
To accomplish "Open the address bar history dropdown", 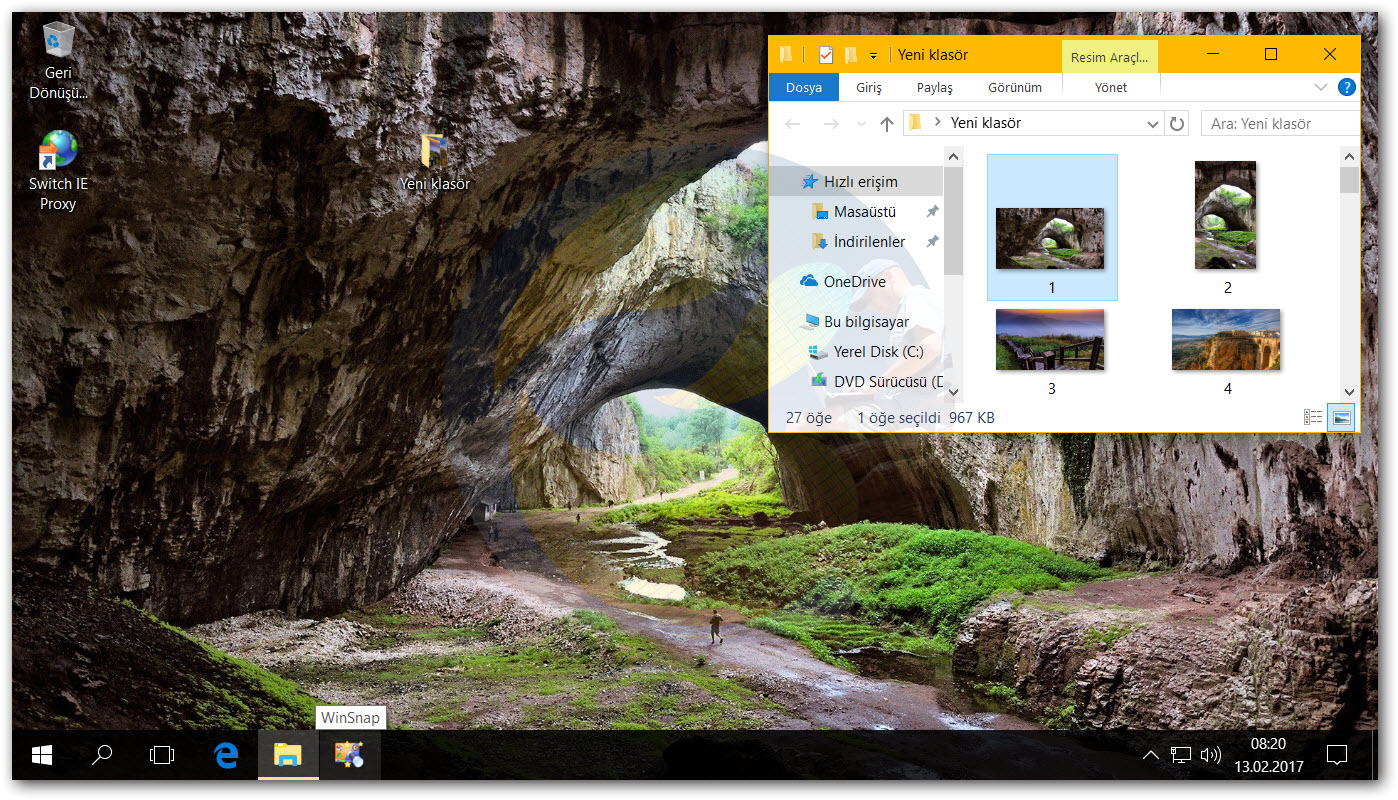I will (1153, 122).
